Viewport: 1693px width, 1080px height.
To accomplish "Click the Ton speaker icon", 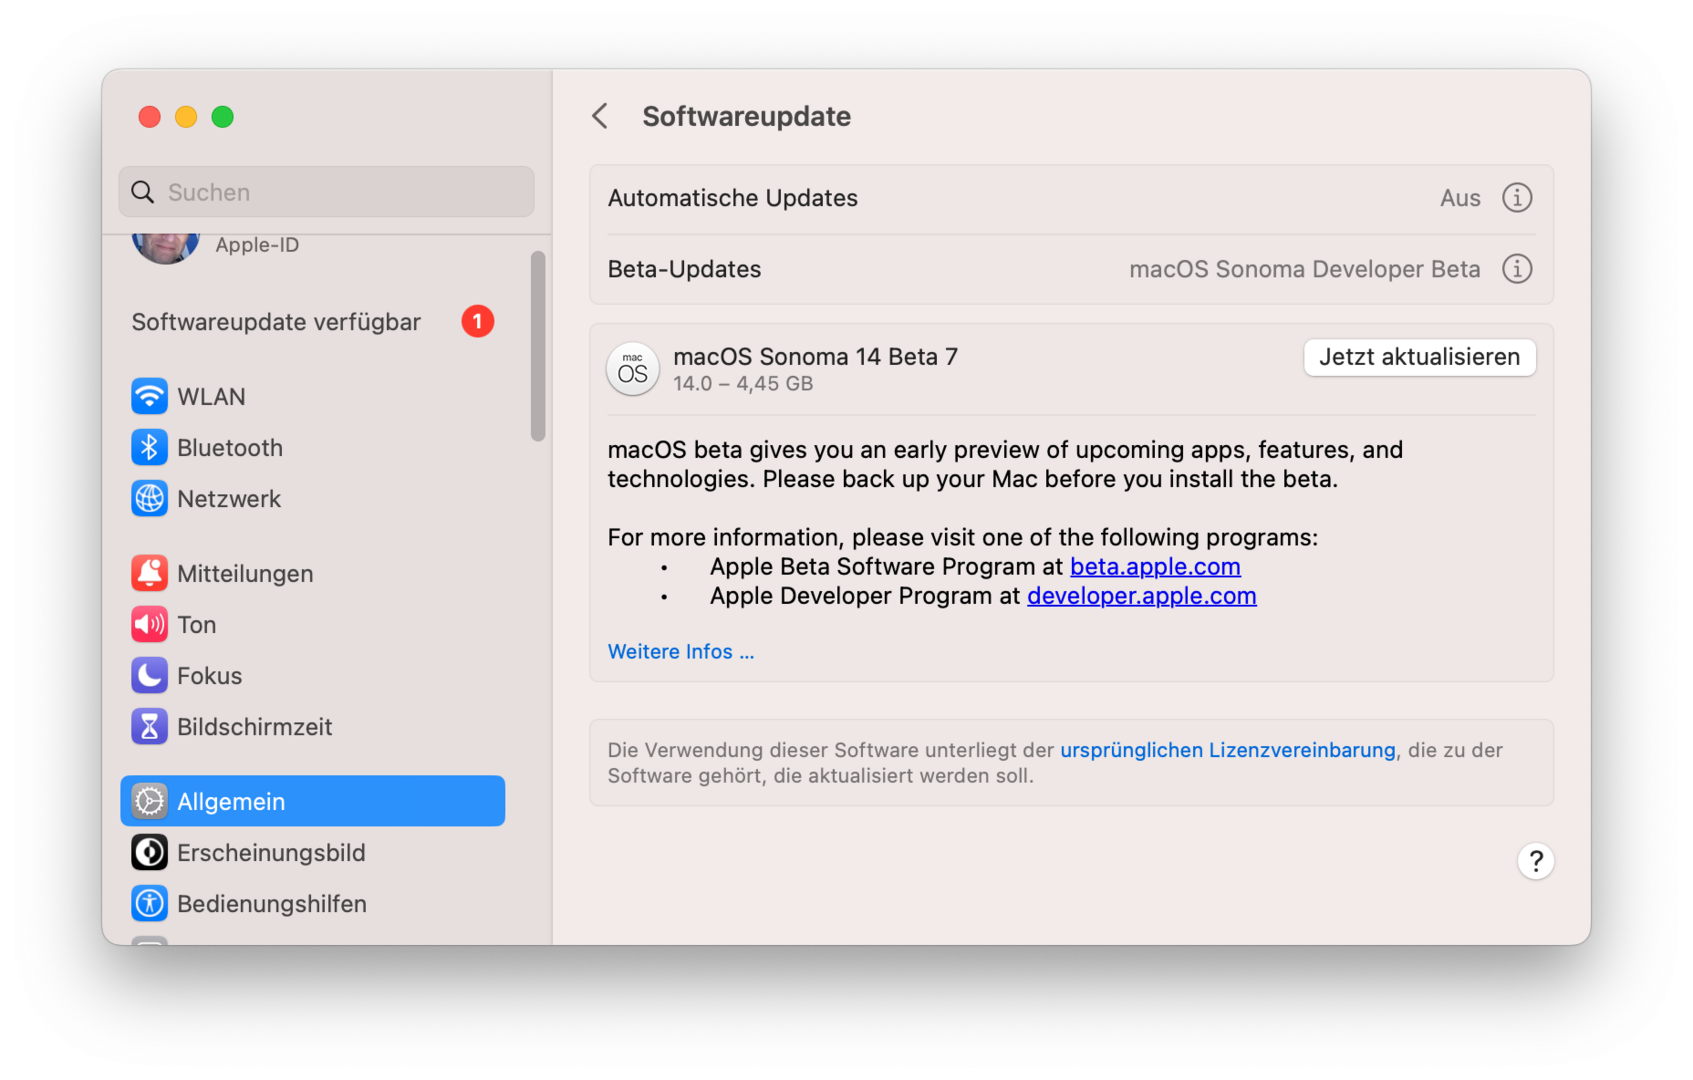I will coord(149,624).
